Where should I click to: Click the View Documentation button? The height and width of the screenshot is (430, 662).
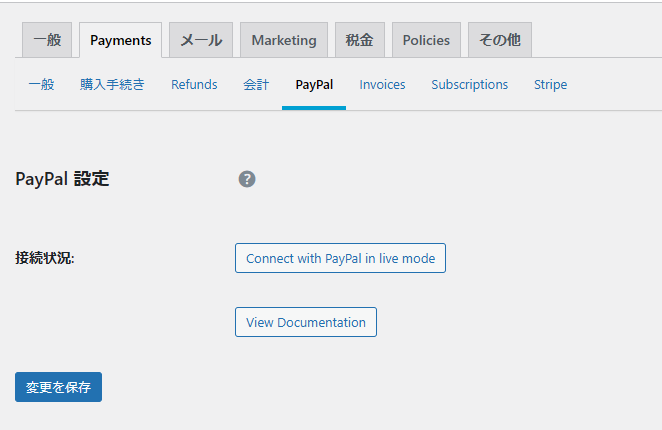pyautogui.click(x=305, y=322)
